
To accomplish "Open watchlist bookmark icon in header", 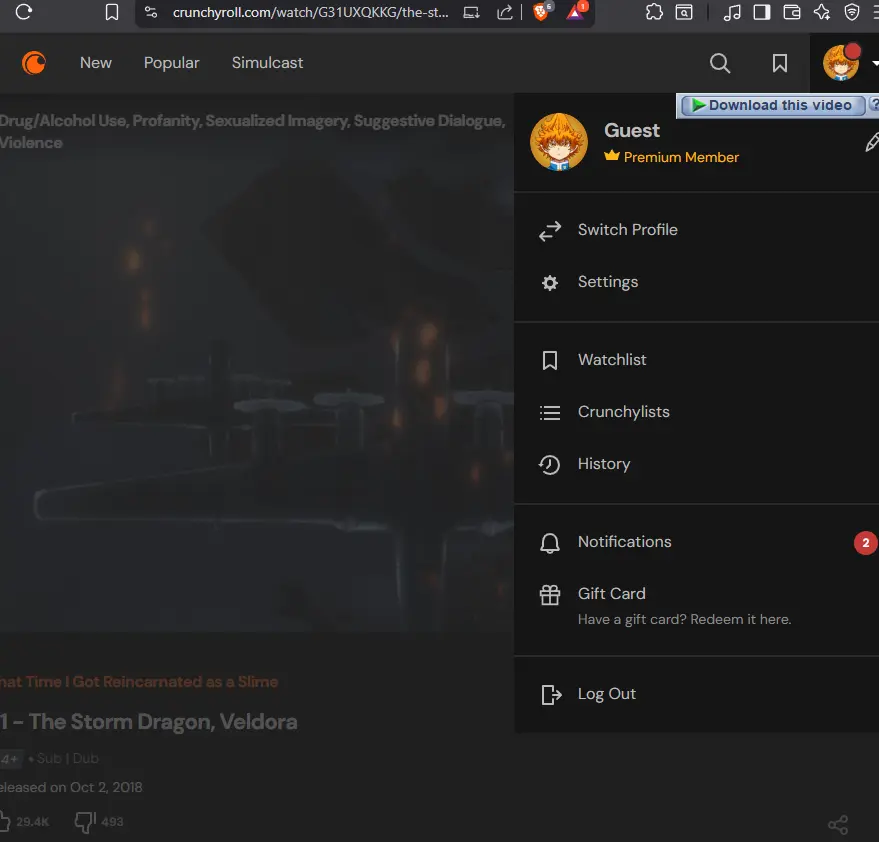I will pos(779,63).
